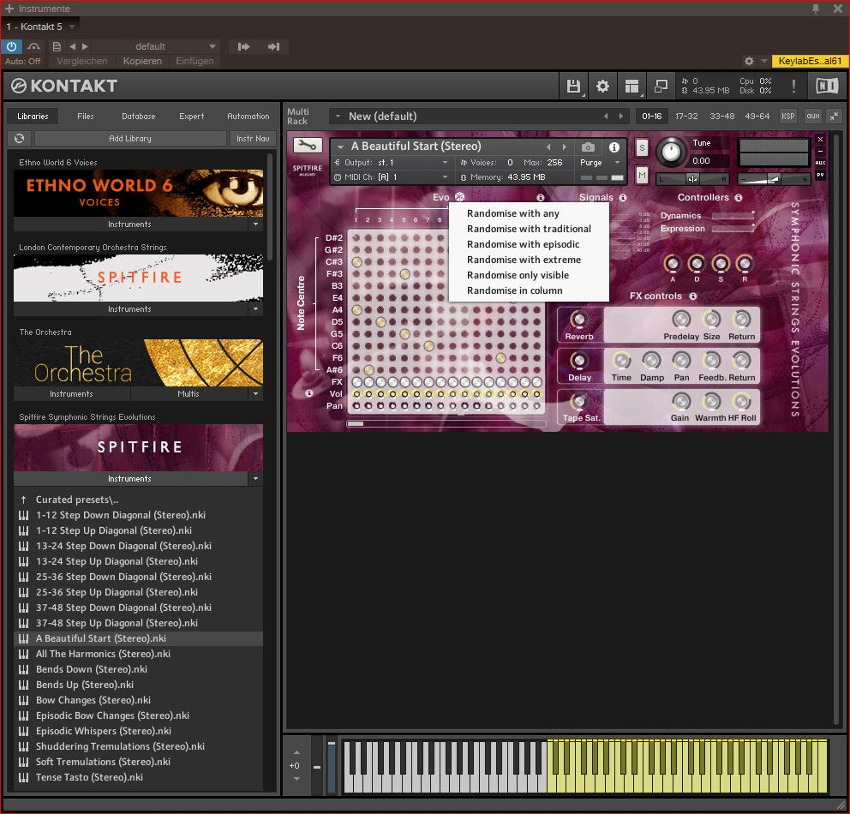The height and width of the screenshot is (814, 850).
Task: Toggle the Reverb on/off knob button
Action: (x=579, y=320)
